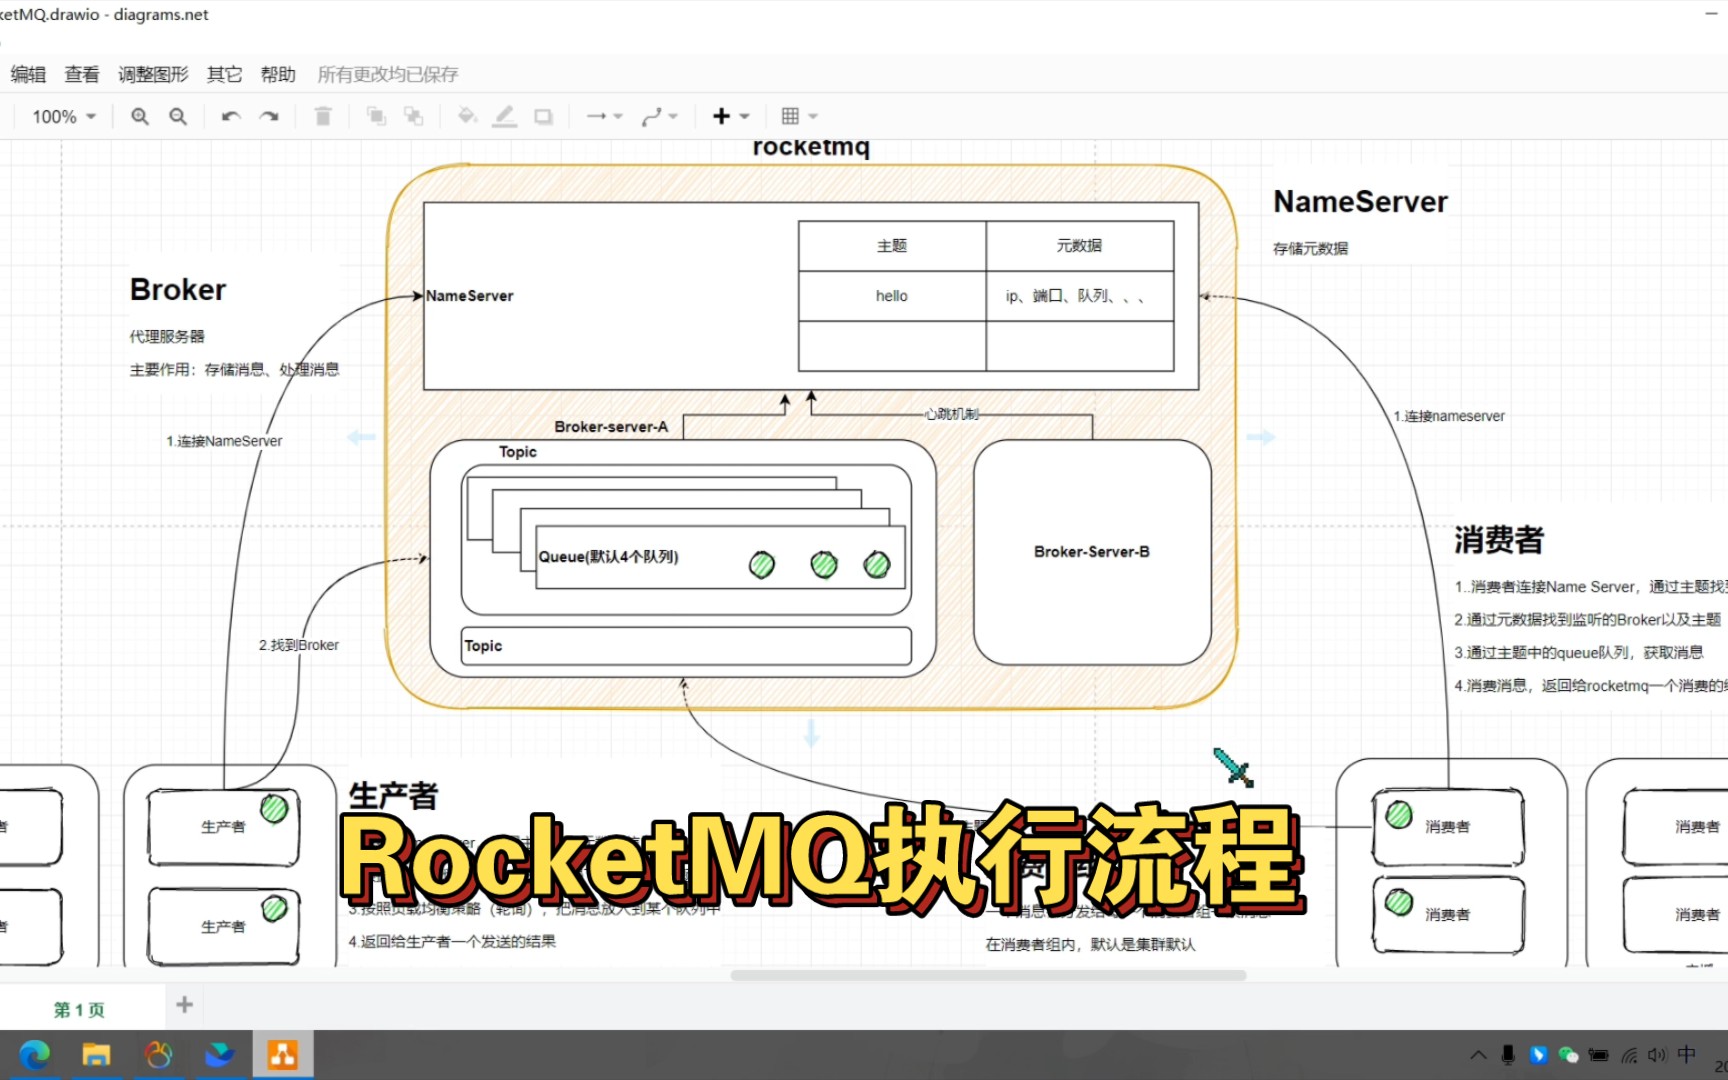Add a new page with plus button
1728x1080 pixels.
[x=184, y=1004]
